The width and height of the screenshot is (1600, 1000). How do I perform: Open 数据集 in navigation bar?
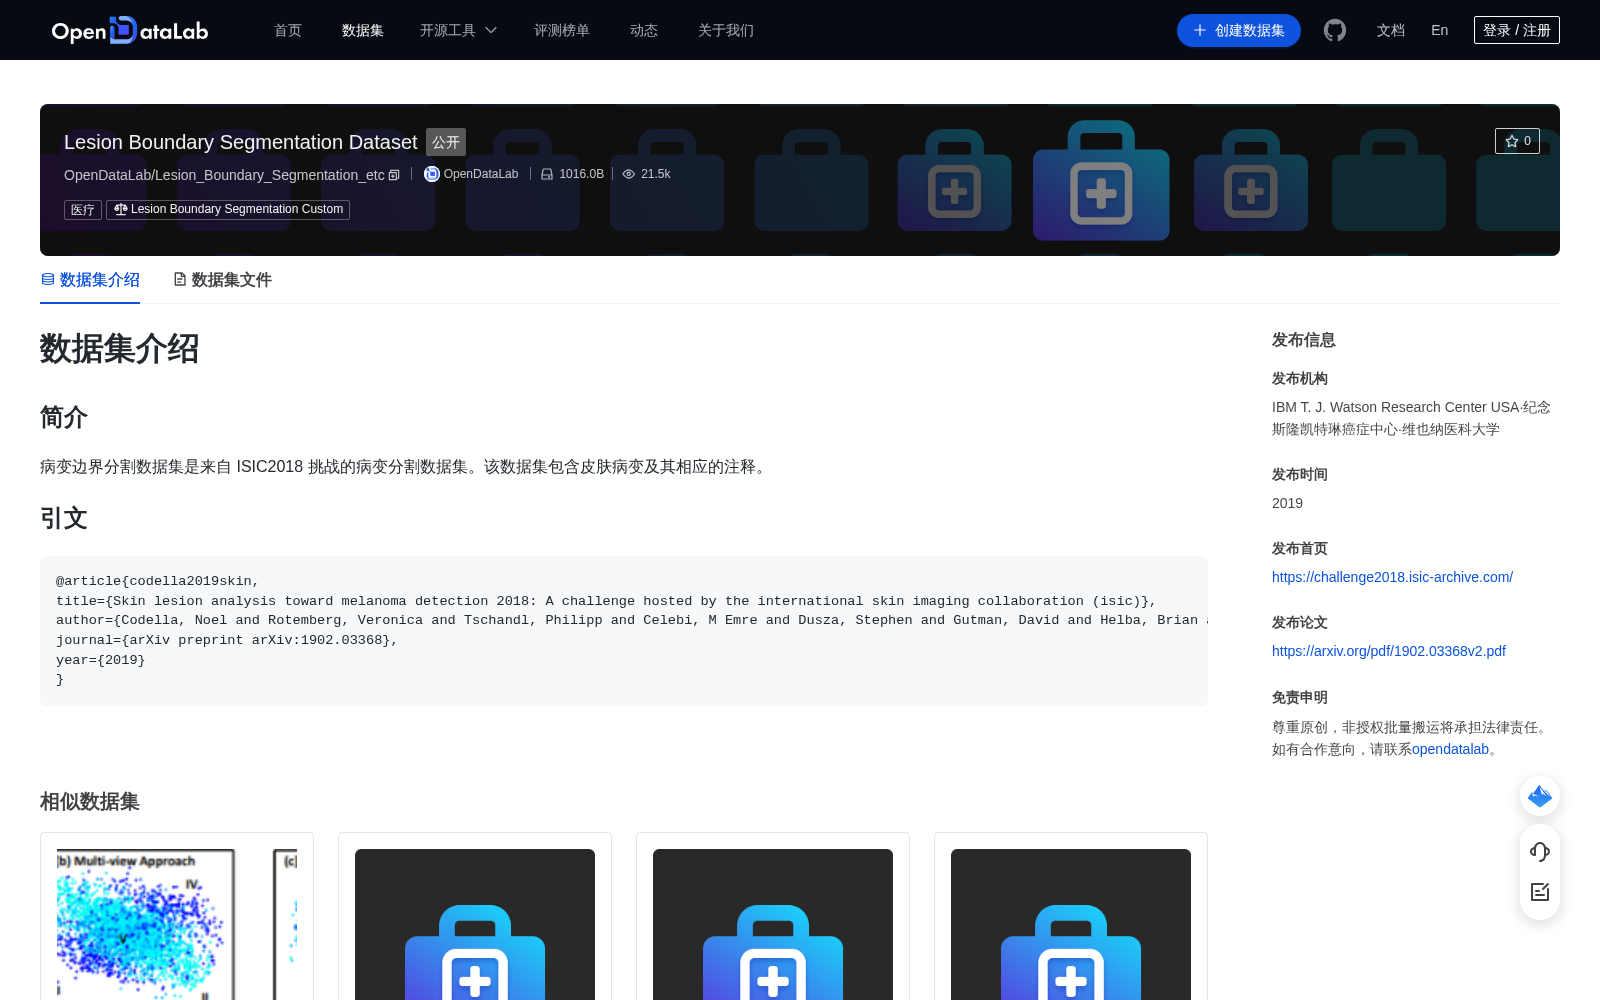click(x=363, y=30)
